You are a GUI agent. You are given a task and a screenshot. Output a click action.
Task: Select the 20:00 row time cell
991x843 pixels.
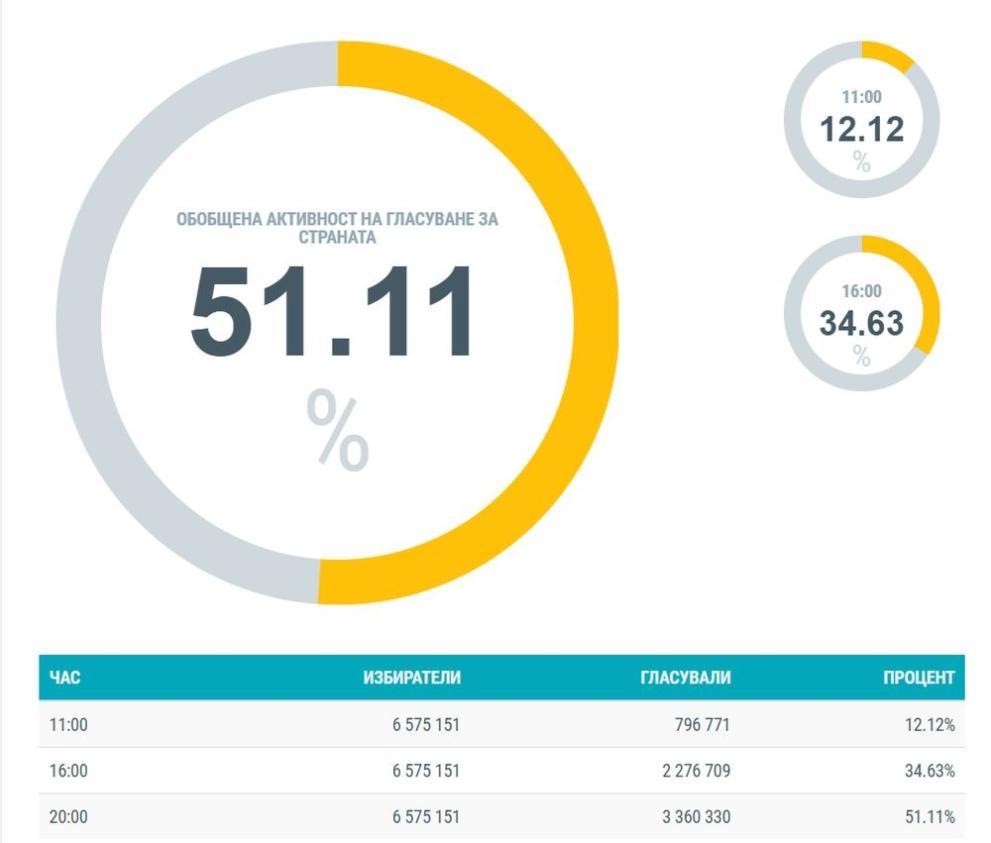(69, 817)
